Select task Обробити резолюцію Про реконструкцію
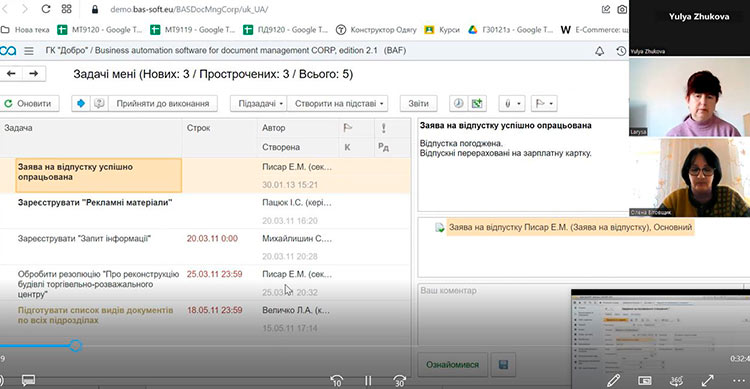This screenshot has height=389, width=750. coord(99,284)
